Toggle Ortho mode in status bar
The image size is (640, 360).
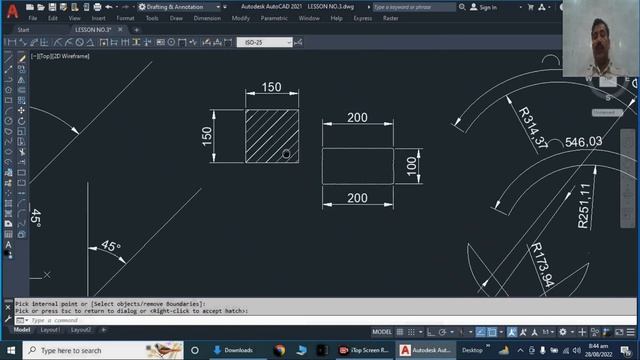pos(431,332)
